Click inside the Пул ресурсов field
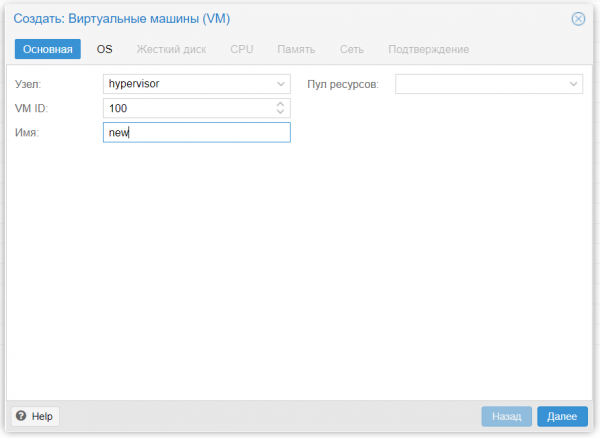Viewport: 600px width, 438px height. click(479, 84)
